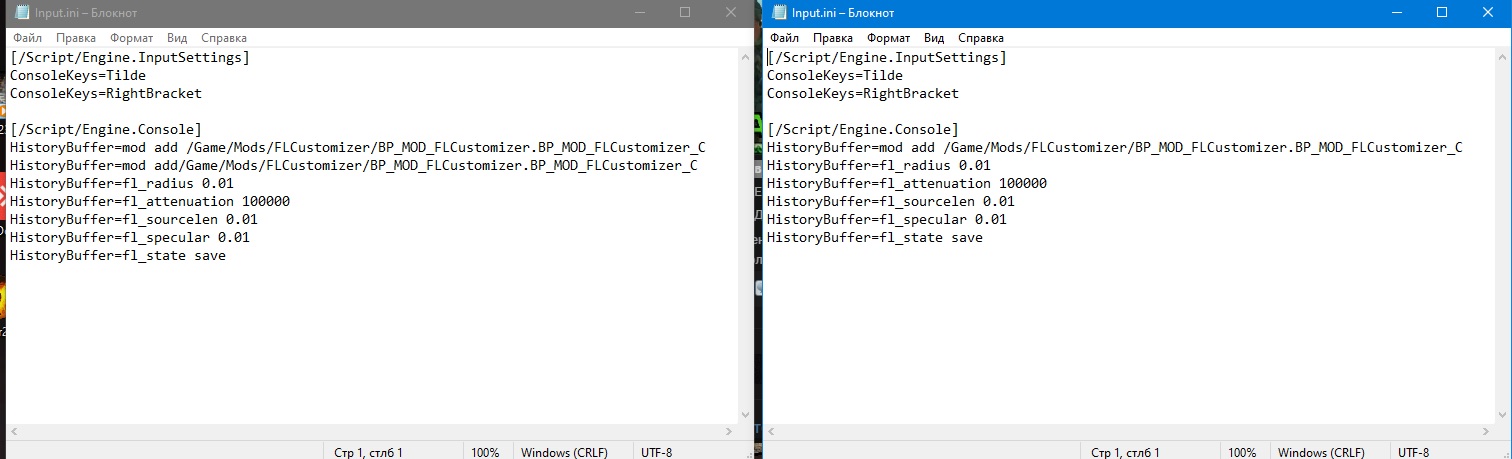Close the left Input.ini Notepad window

tap(731, 13)
